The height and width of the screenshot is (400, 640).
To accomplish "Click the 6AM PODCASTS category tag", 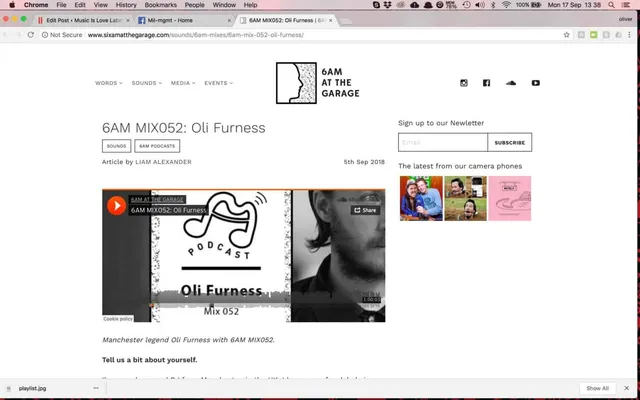I will pos(157,146).
